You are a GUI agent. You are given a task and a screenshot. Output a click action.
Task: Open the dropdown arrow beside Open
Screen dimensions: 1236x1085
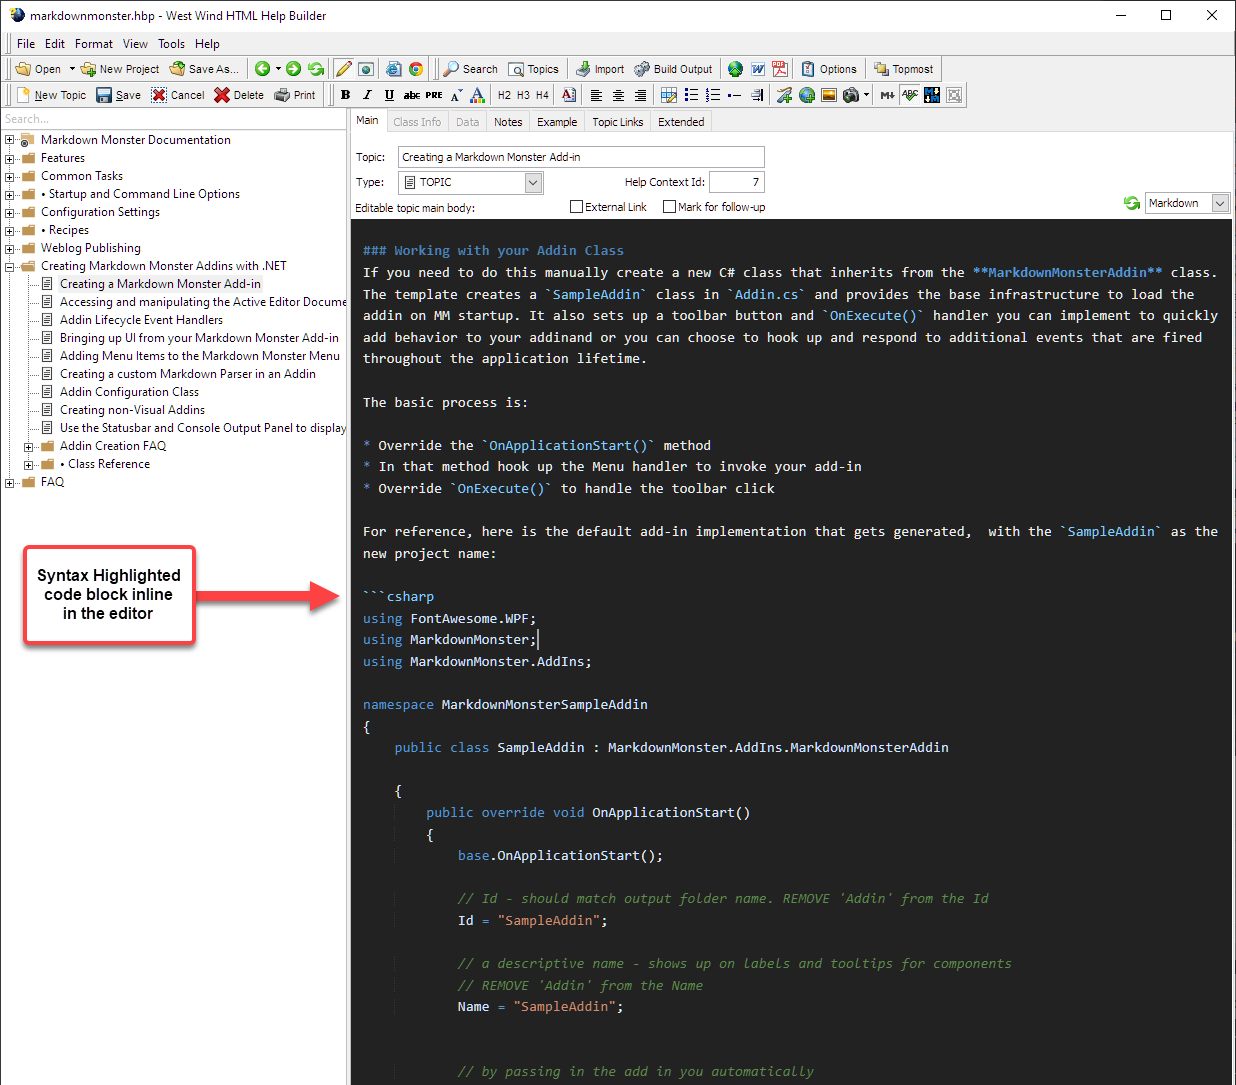72,69
